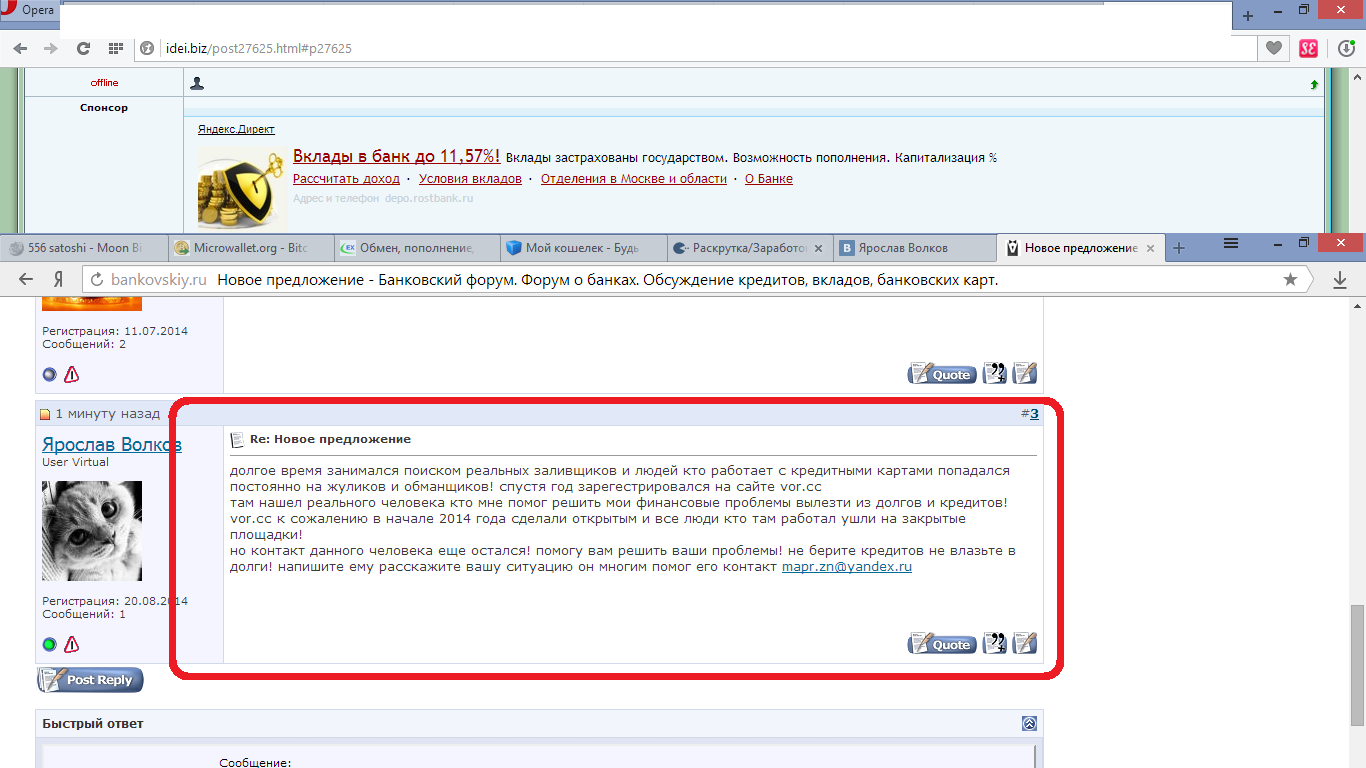Viewport: 1366px width, 768px height.
Task: Click the mapr.zn@yandex.ru email link
Action: [847, 567]
